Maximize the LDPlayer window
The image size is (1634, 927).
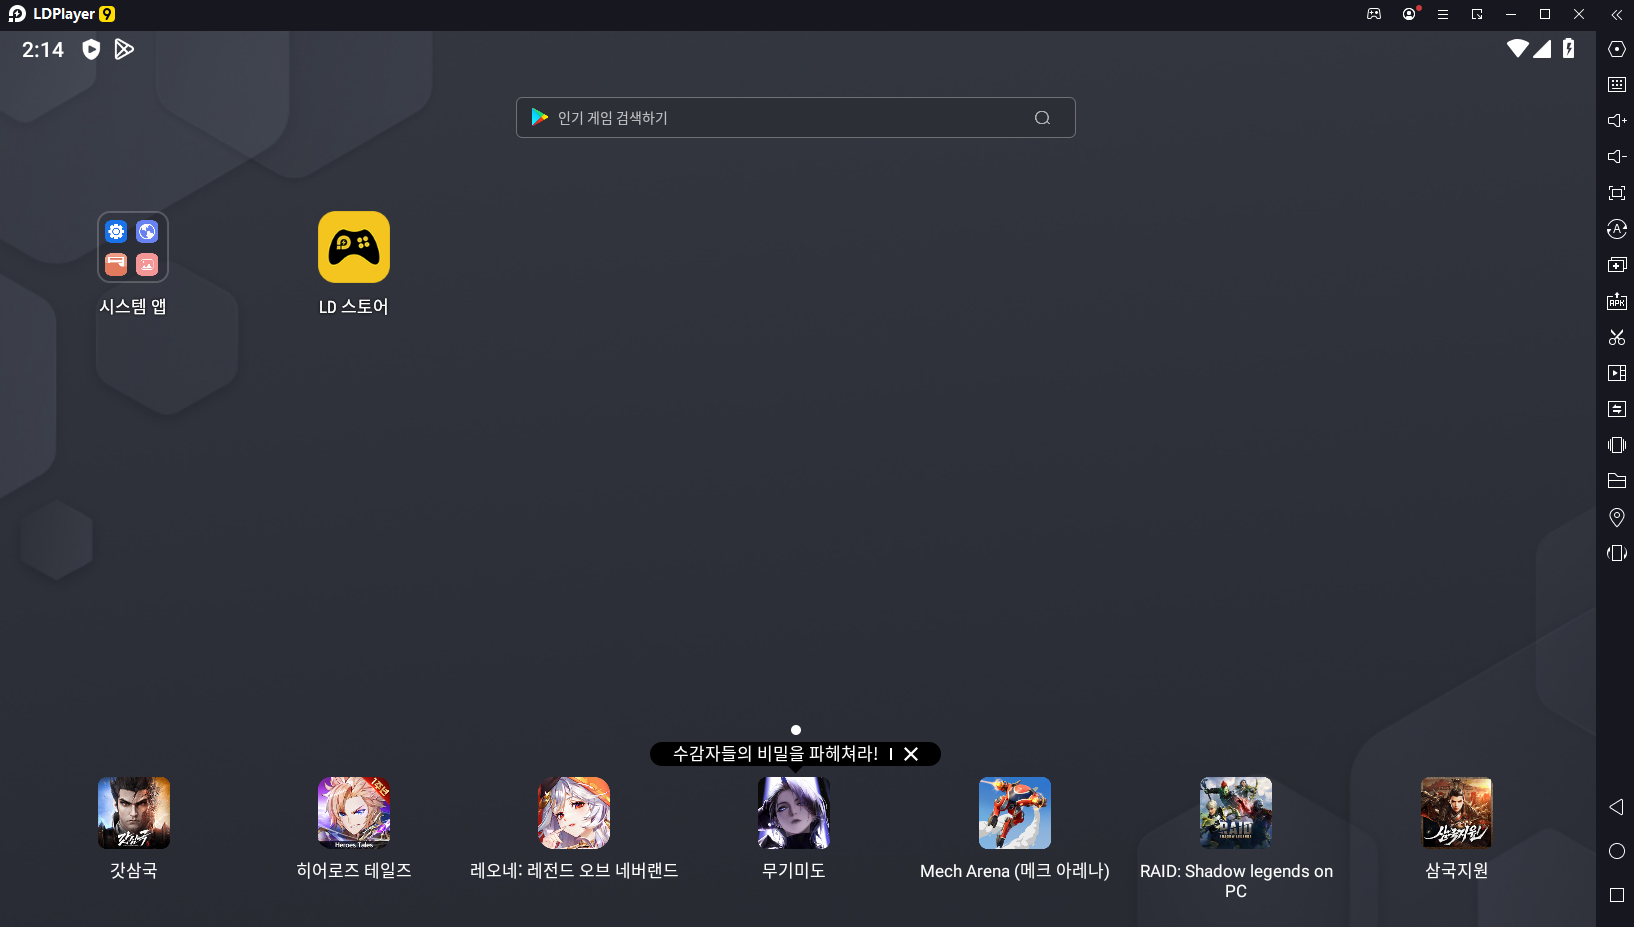coord(1545,14)
